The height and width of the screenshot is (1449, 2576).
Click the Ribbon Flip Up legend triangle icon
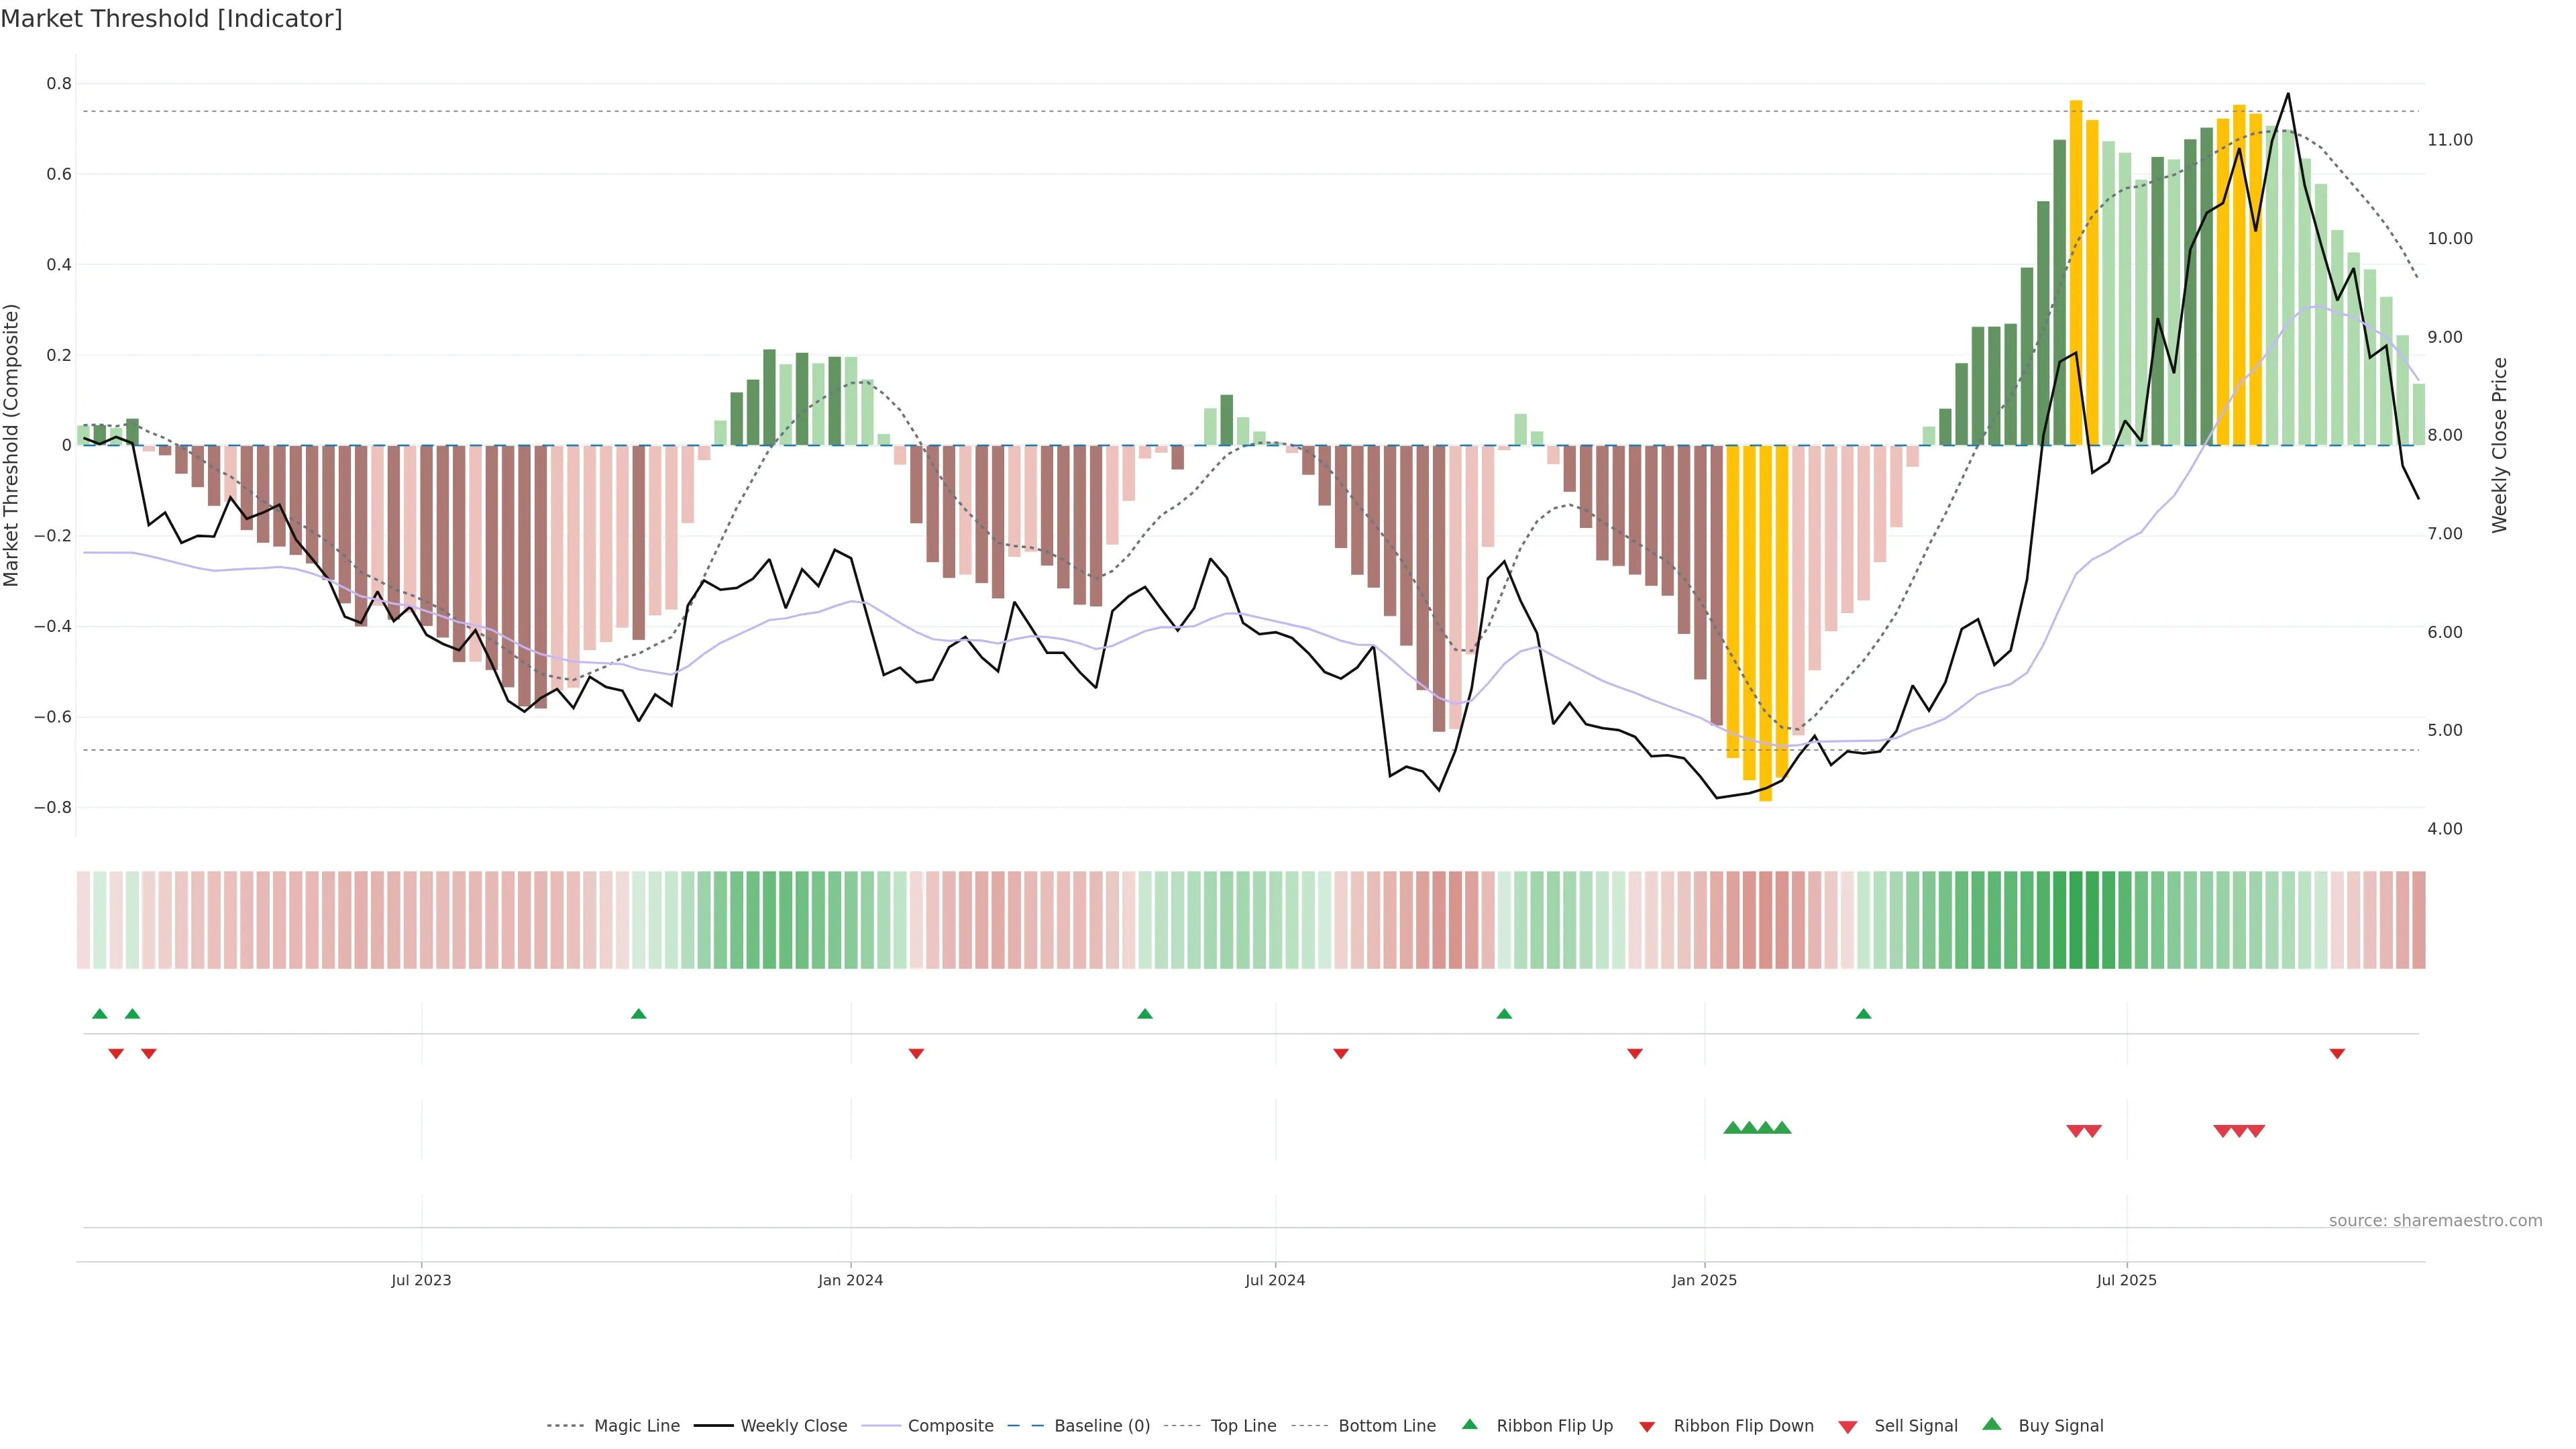[x=1469, y=1424]
